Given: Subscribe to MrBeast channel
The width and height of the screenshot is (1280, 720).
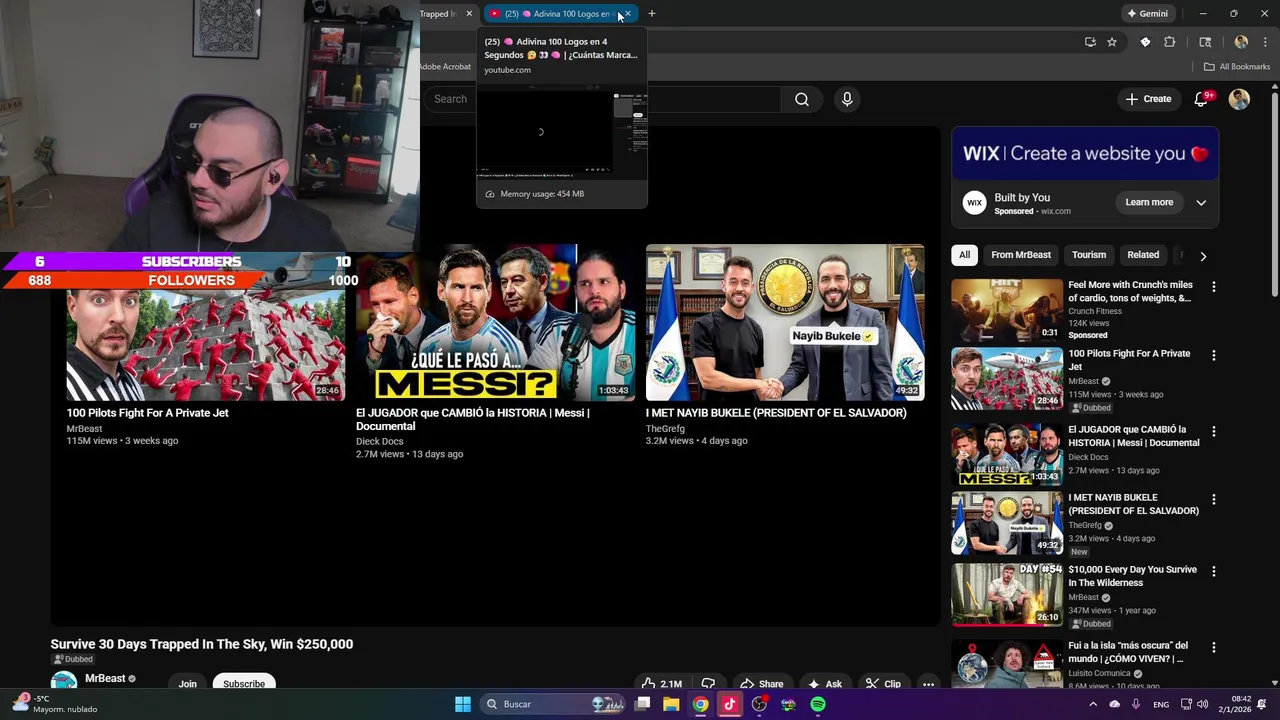Looking at the screenshot, I should click(244, 683).
